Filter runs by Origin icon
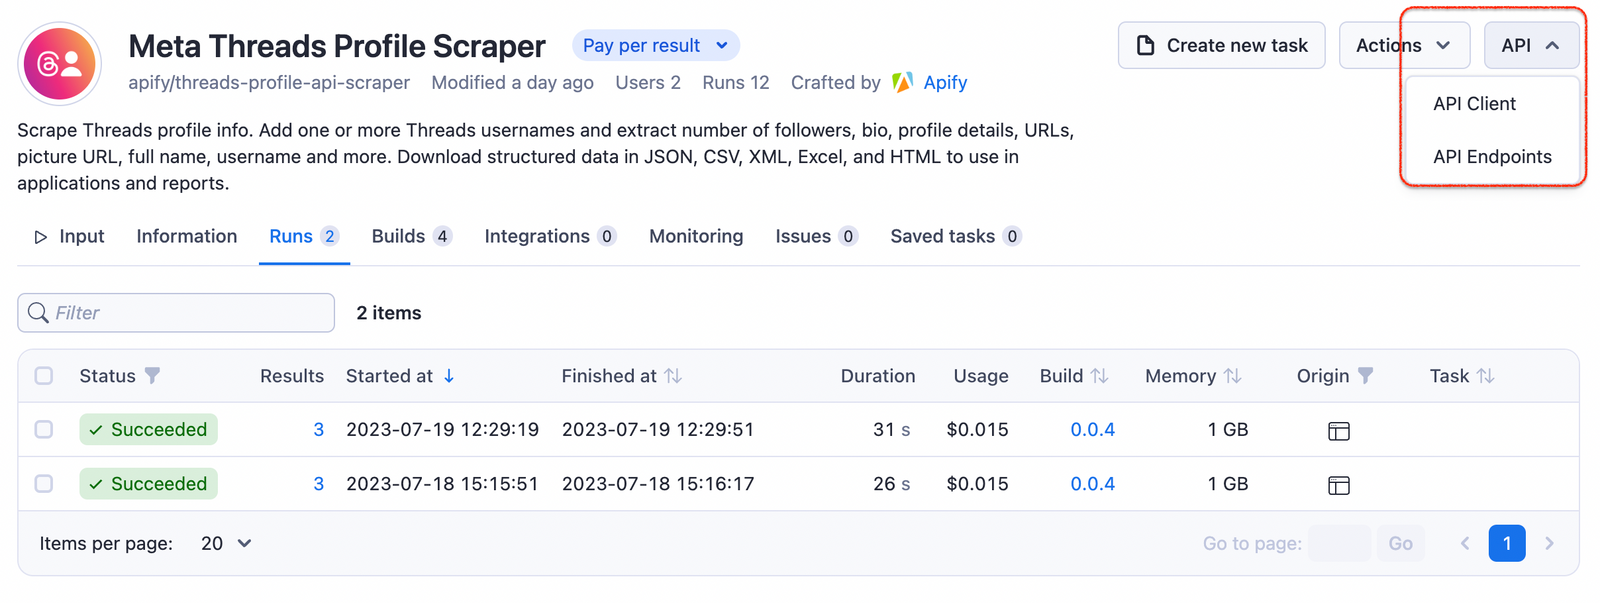The width and height of the screenshot is (1600, 603). click(x=1365, y=376)
